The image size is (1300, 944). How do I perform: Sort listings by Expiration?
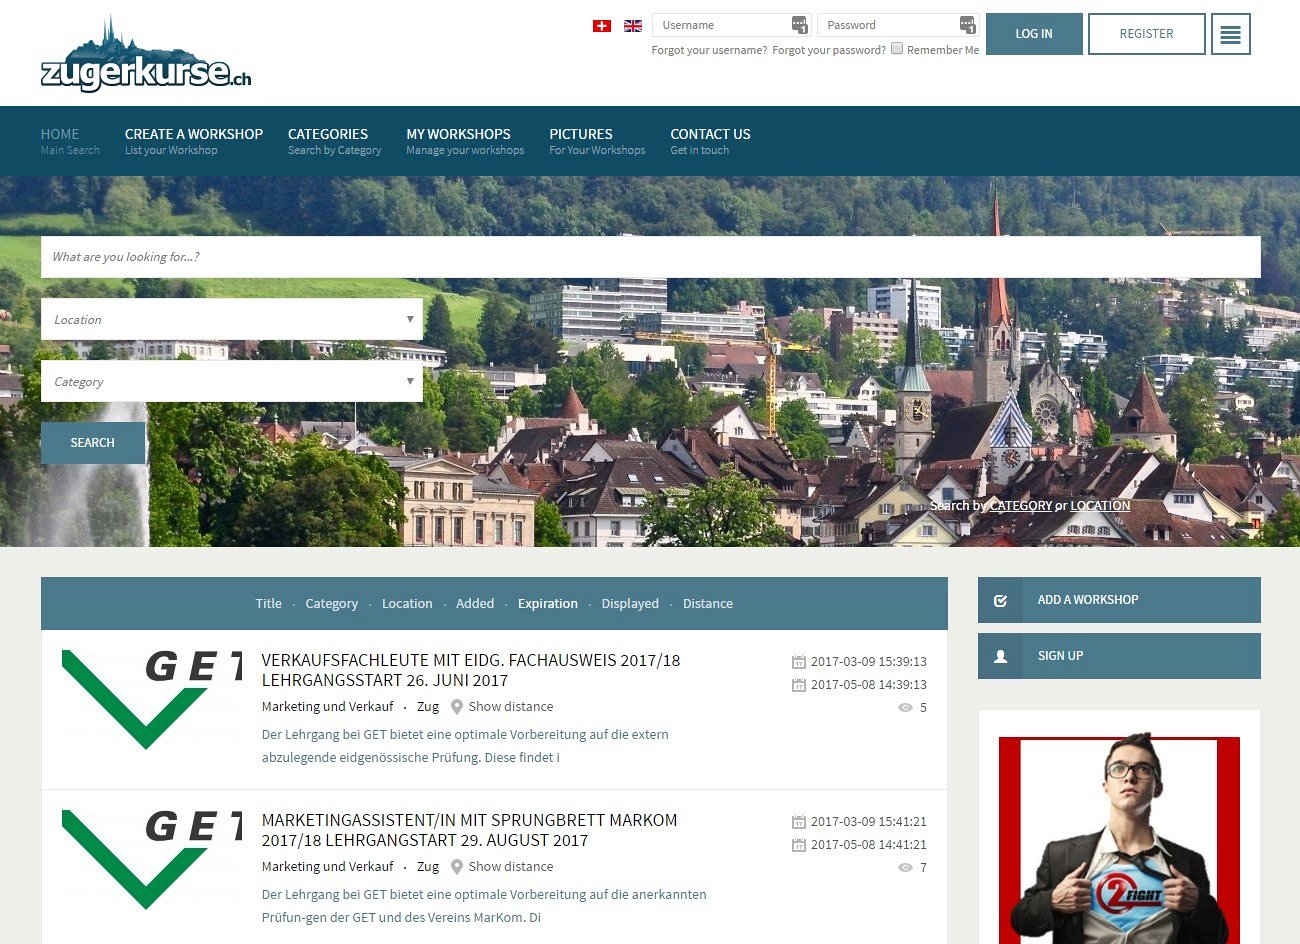(x=547, y=604)
